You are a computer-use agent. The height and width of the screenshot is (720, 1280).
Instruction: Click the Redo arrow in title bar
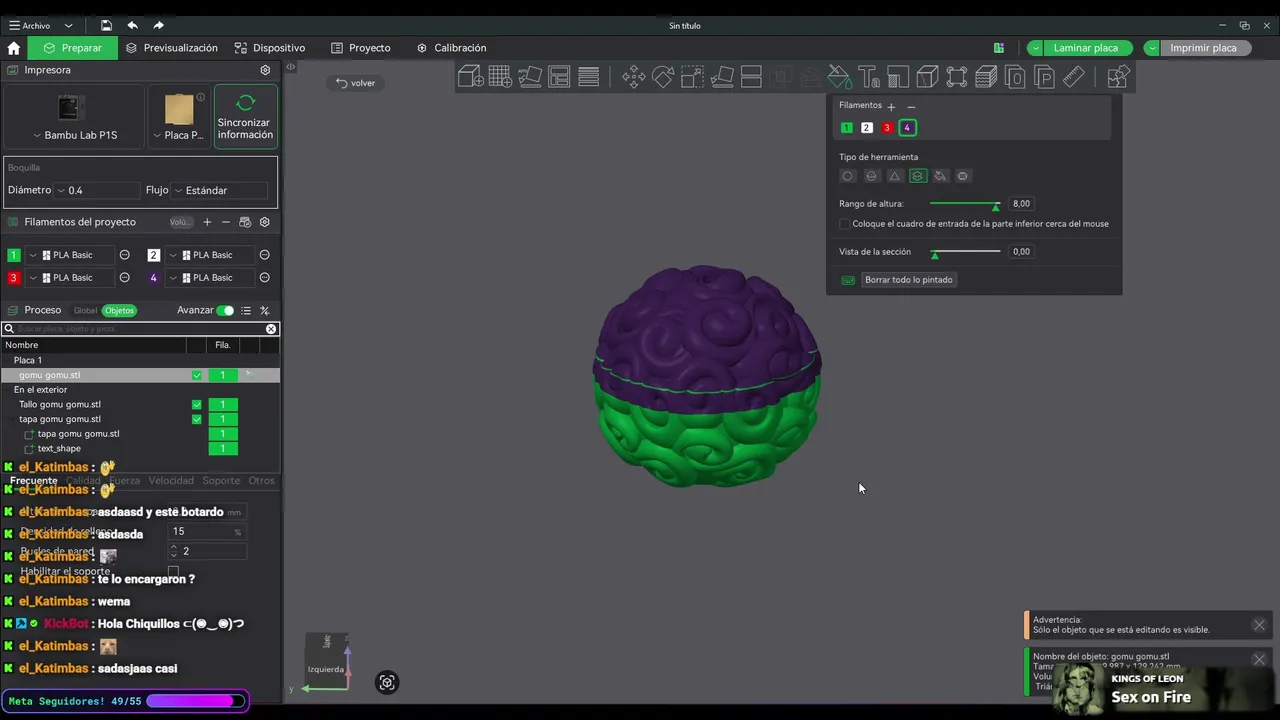click(158, 25)
